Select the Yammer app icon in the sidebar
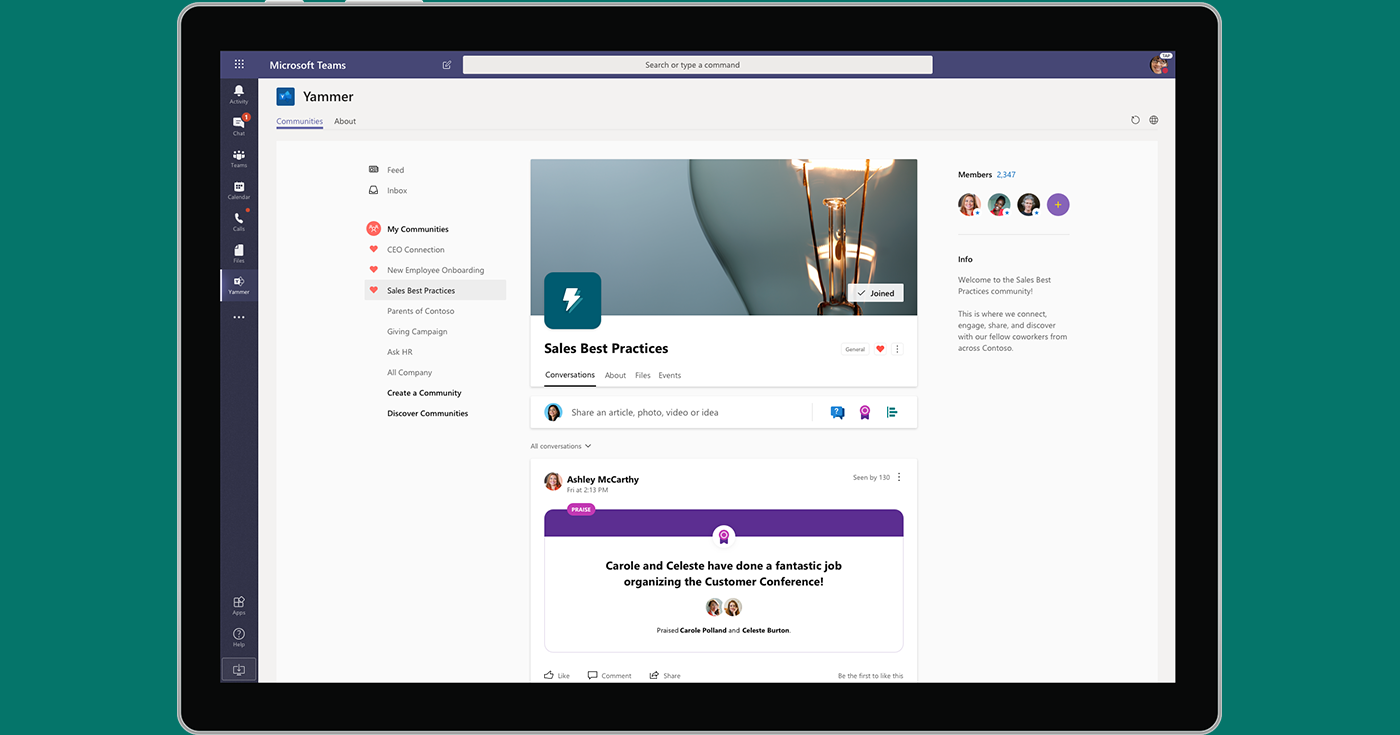The width and height of the screenshot is (1400, 735). tap(238, 283)
